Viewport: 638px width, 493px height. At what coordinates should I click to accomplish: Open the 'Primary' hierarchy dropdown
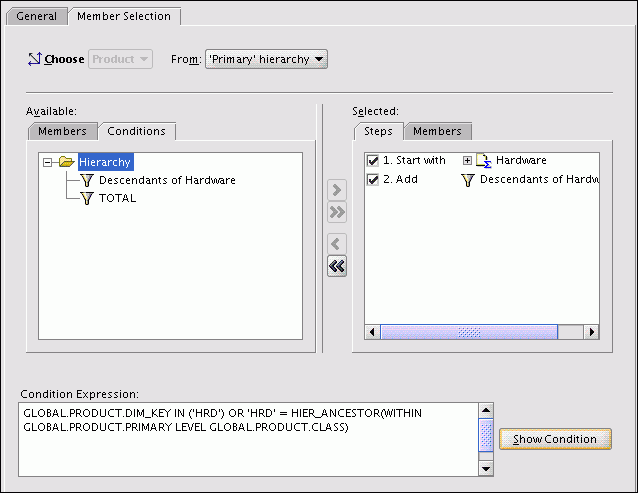click(266, 60)
